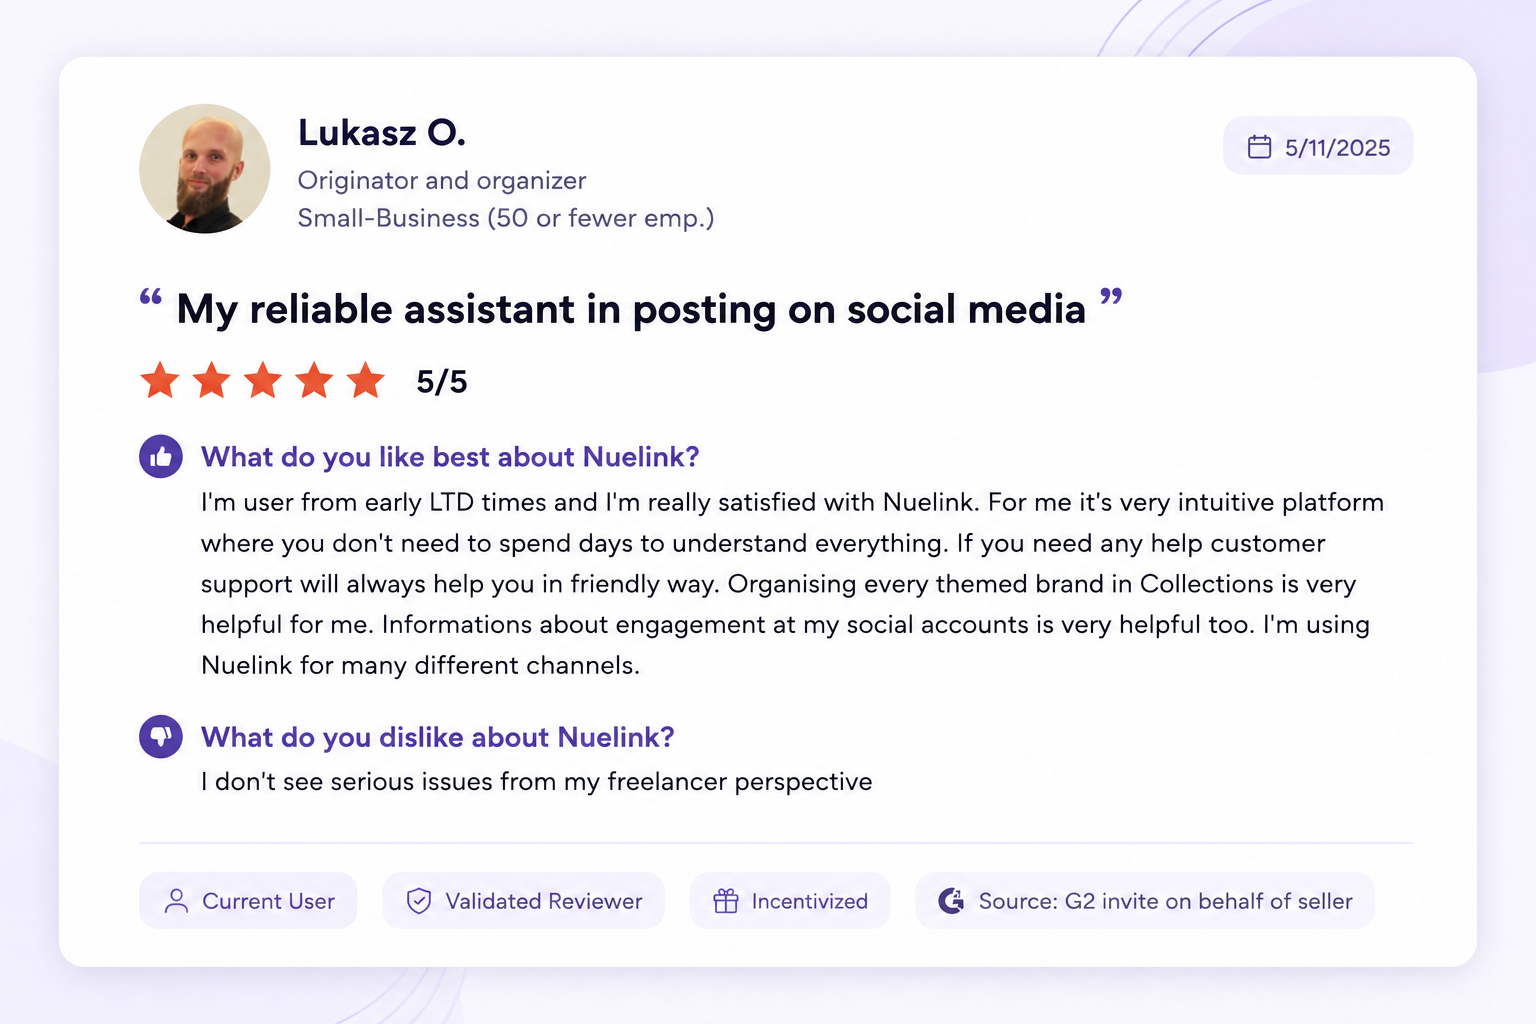Viewport: 1536px width, 1024px height.
Task: Open Lukasz O. profile photo
Action: [205, 169]
